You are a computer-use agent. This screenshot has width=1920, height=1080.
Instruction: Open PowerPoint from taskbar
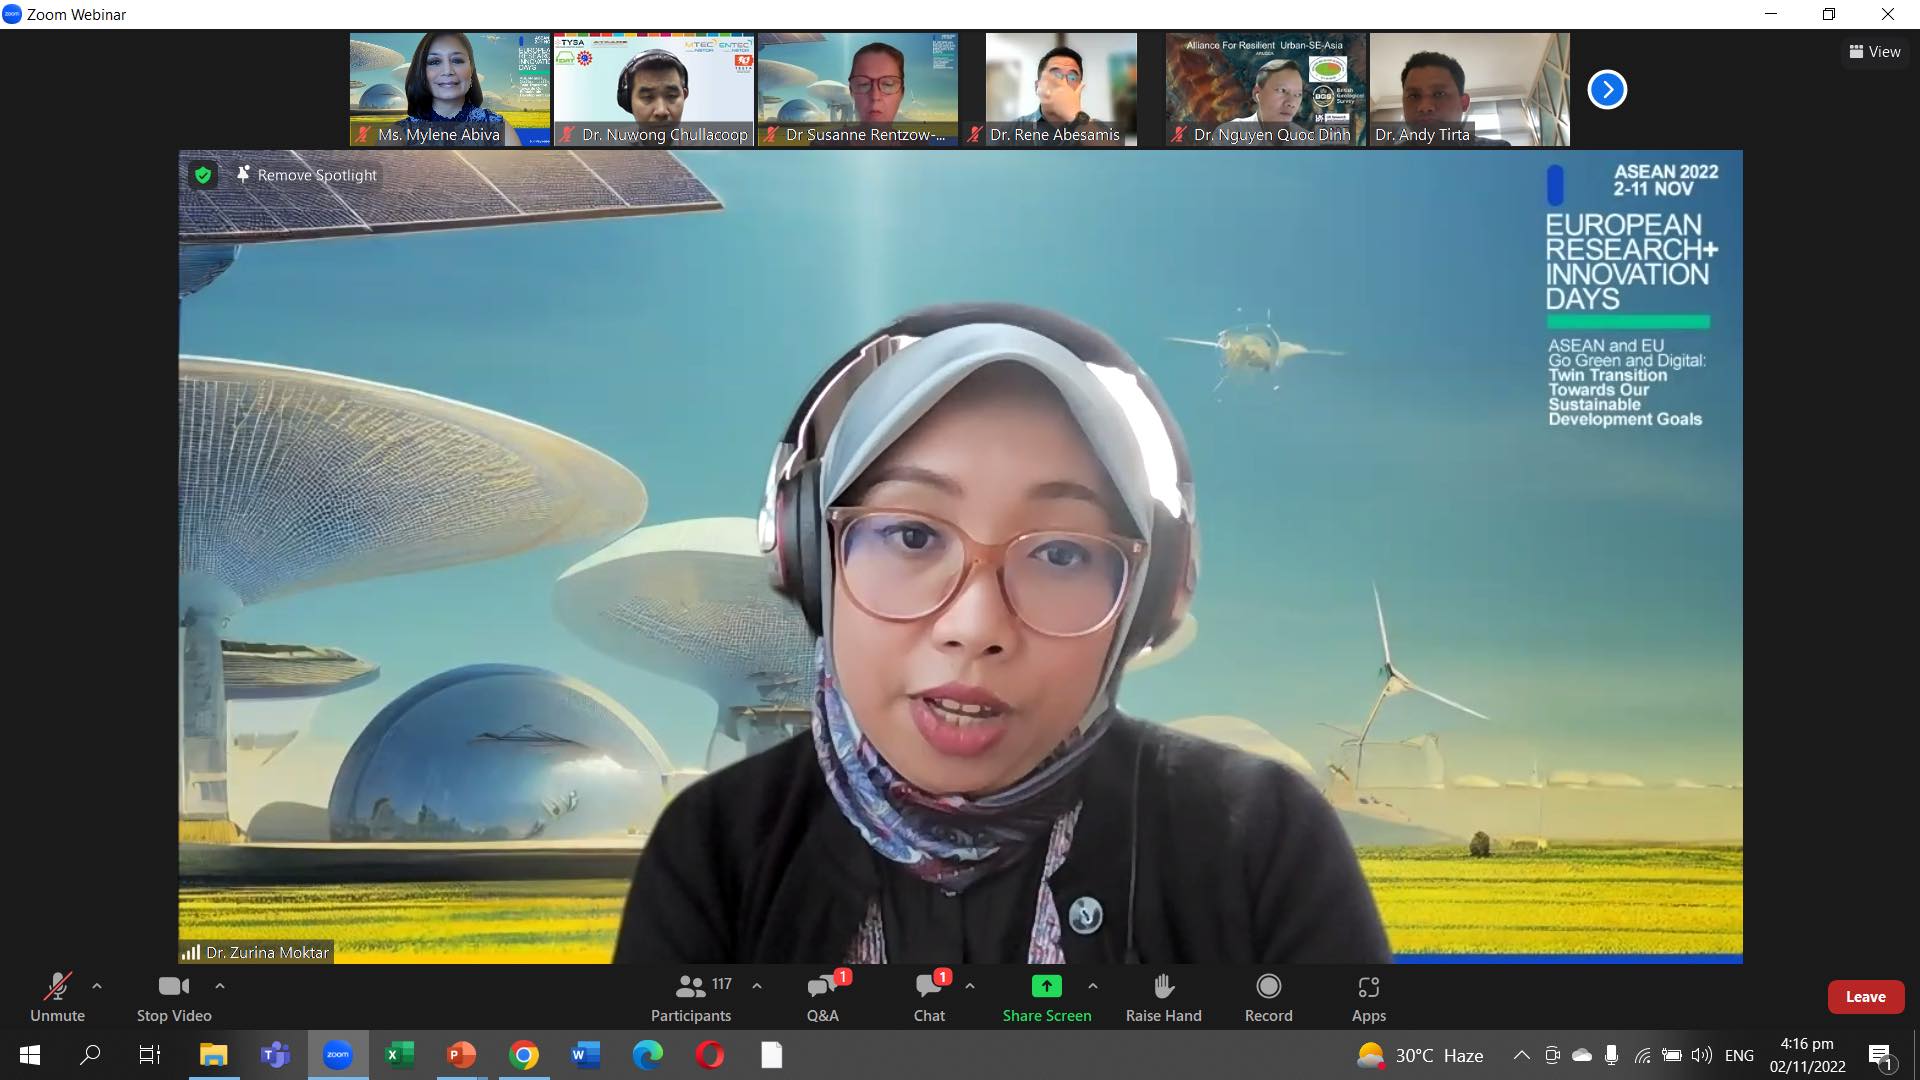[461, 1055]
